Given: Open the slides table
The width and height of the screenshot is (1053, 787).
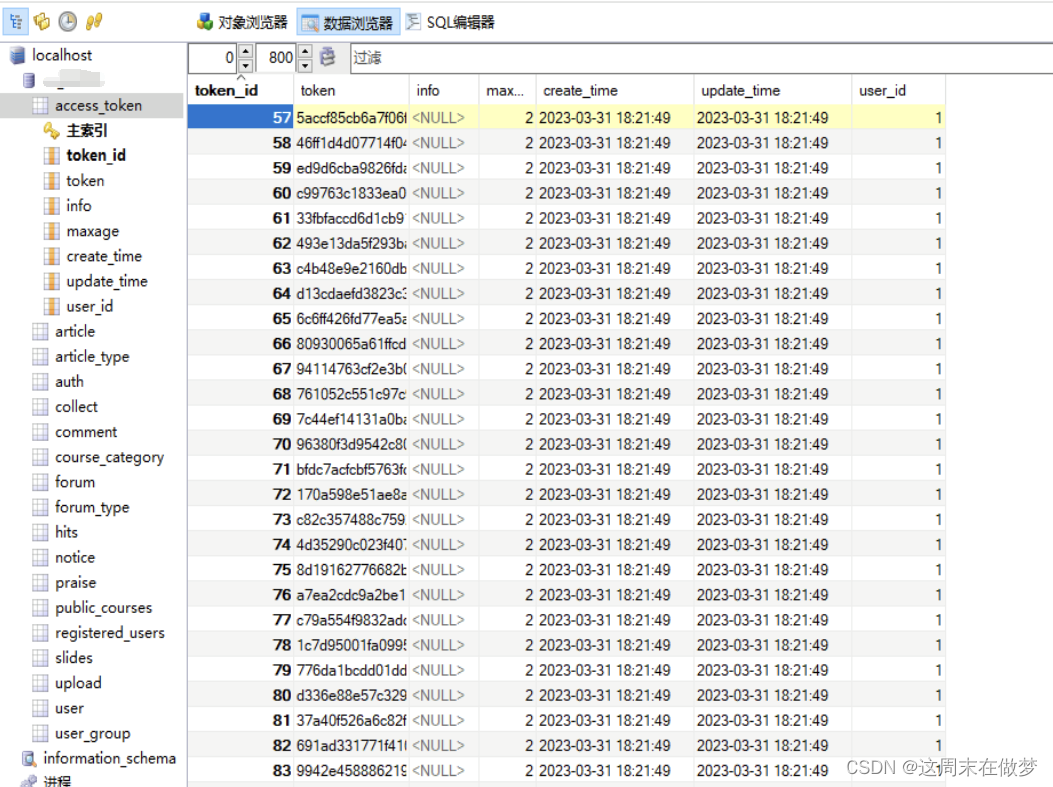Looking at the screenshot, I should click(74, 657).
